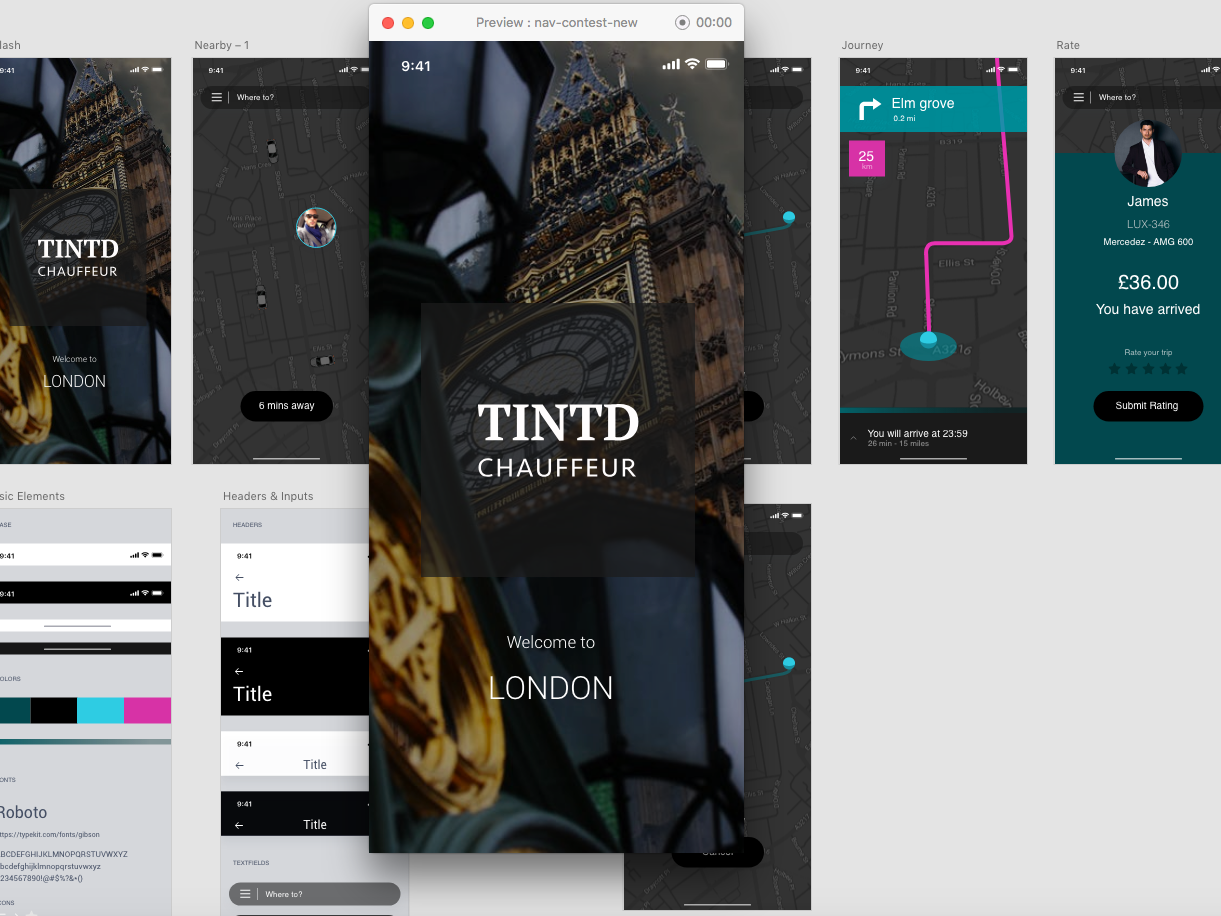1221x916 pixels.
Task: Click battery icon in Preview status bar
Action: tap(717, 64)
